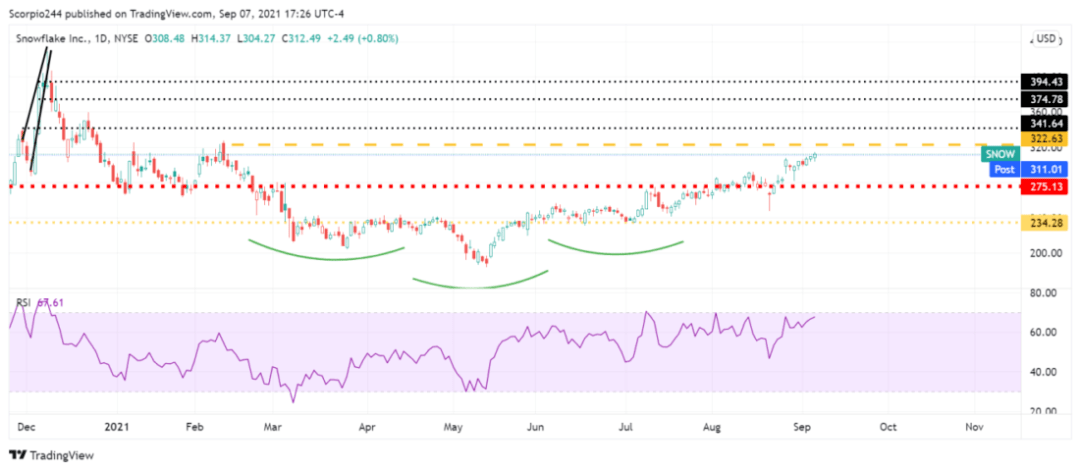Click the RSI 80.00 scale value
Screen dimensions: 1080x471
1043,293
